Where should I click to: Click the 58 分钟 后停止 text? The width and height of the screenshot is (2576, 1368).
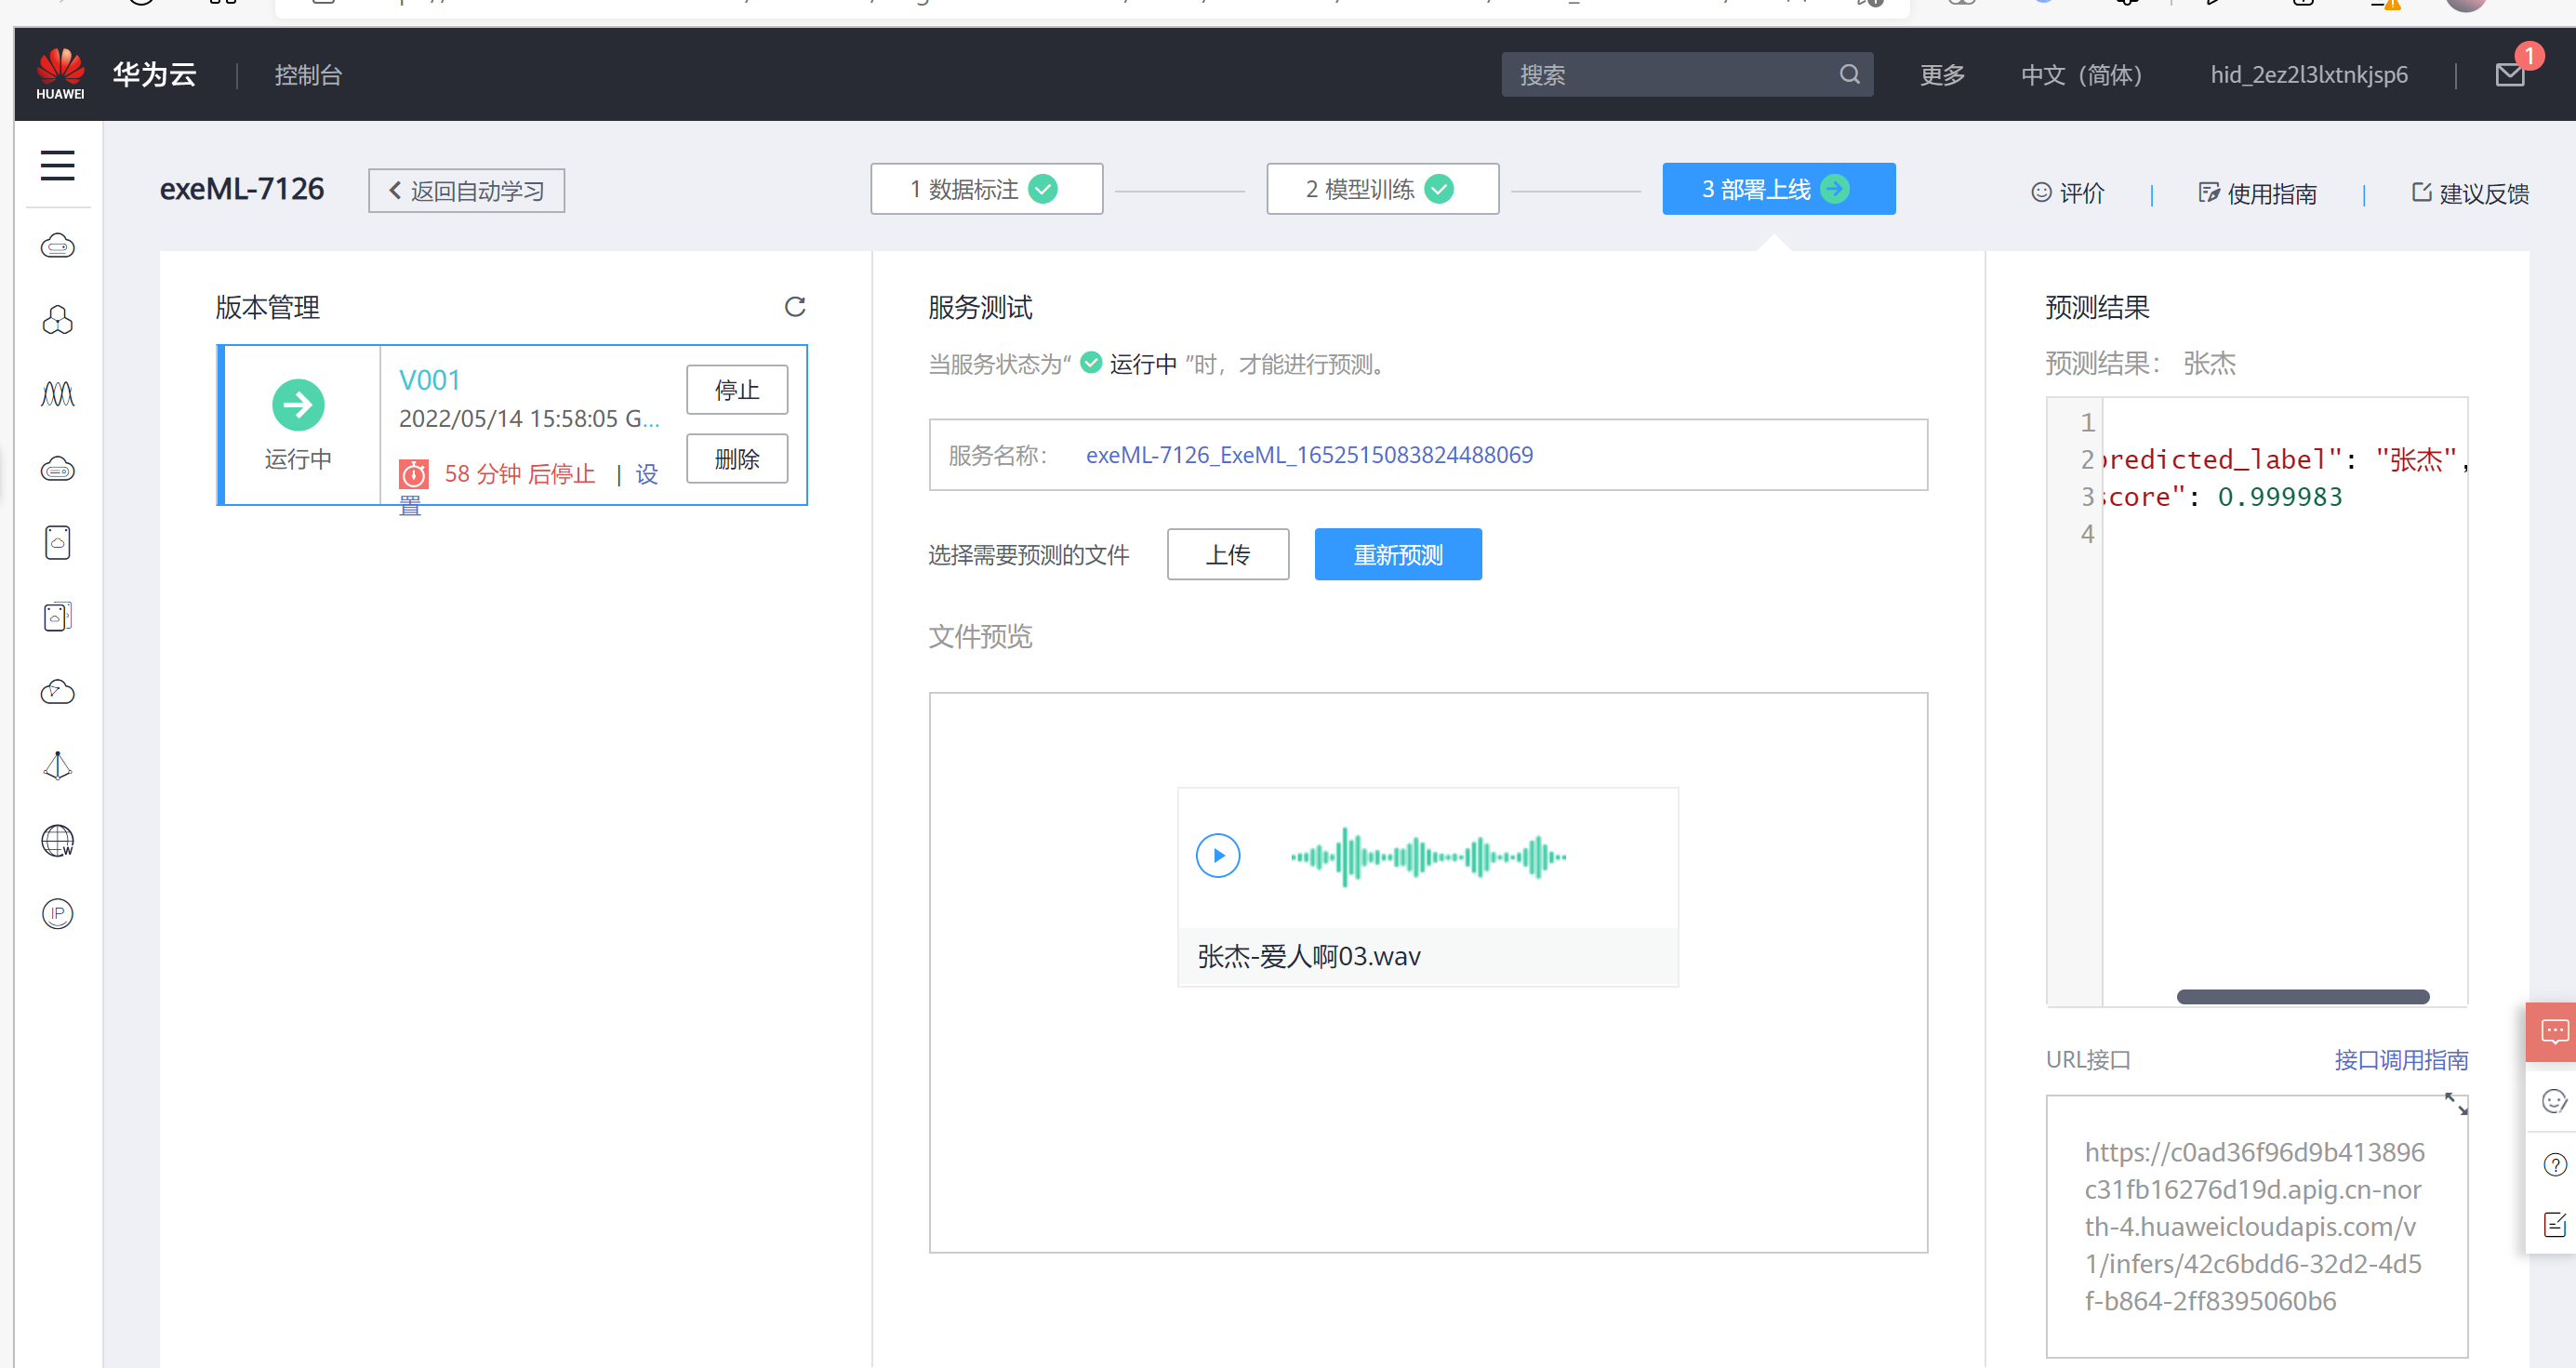click(x=520, y=474)
